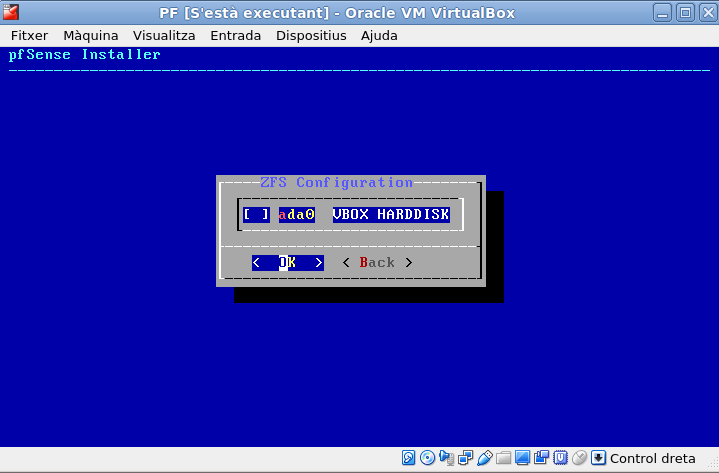Open the Màquina menu
719x473 pixels.
[x=91, y=36]
